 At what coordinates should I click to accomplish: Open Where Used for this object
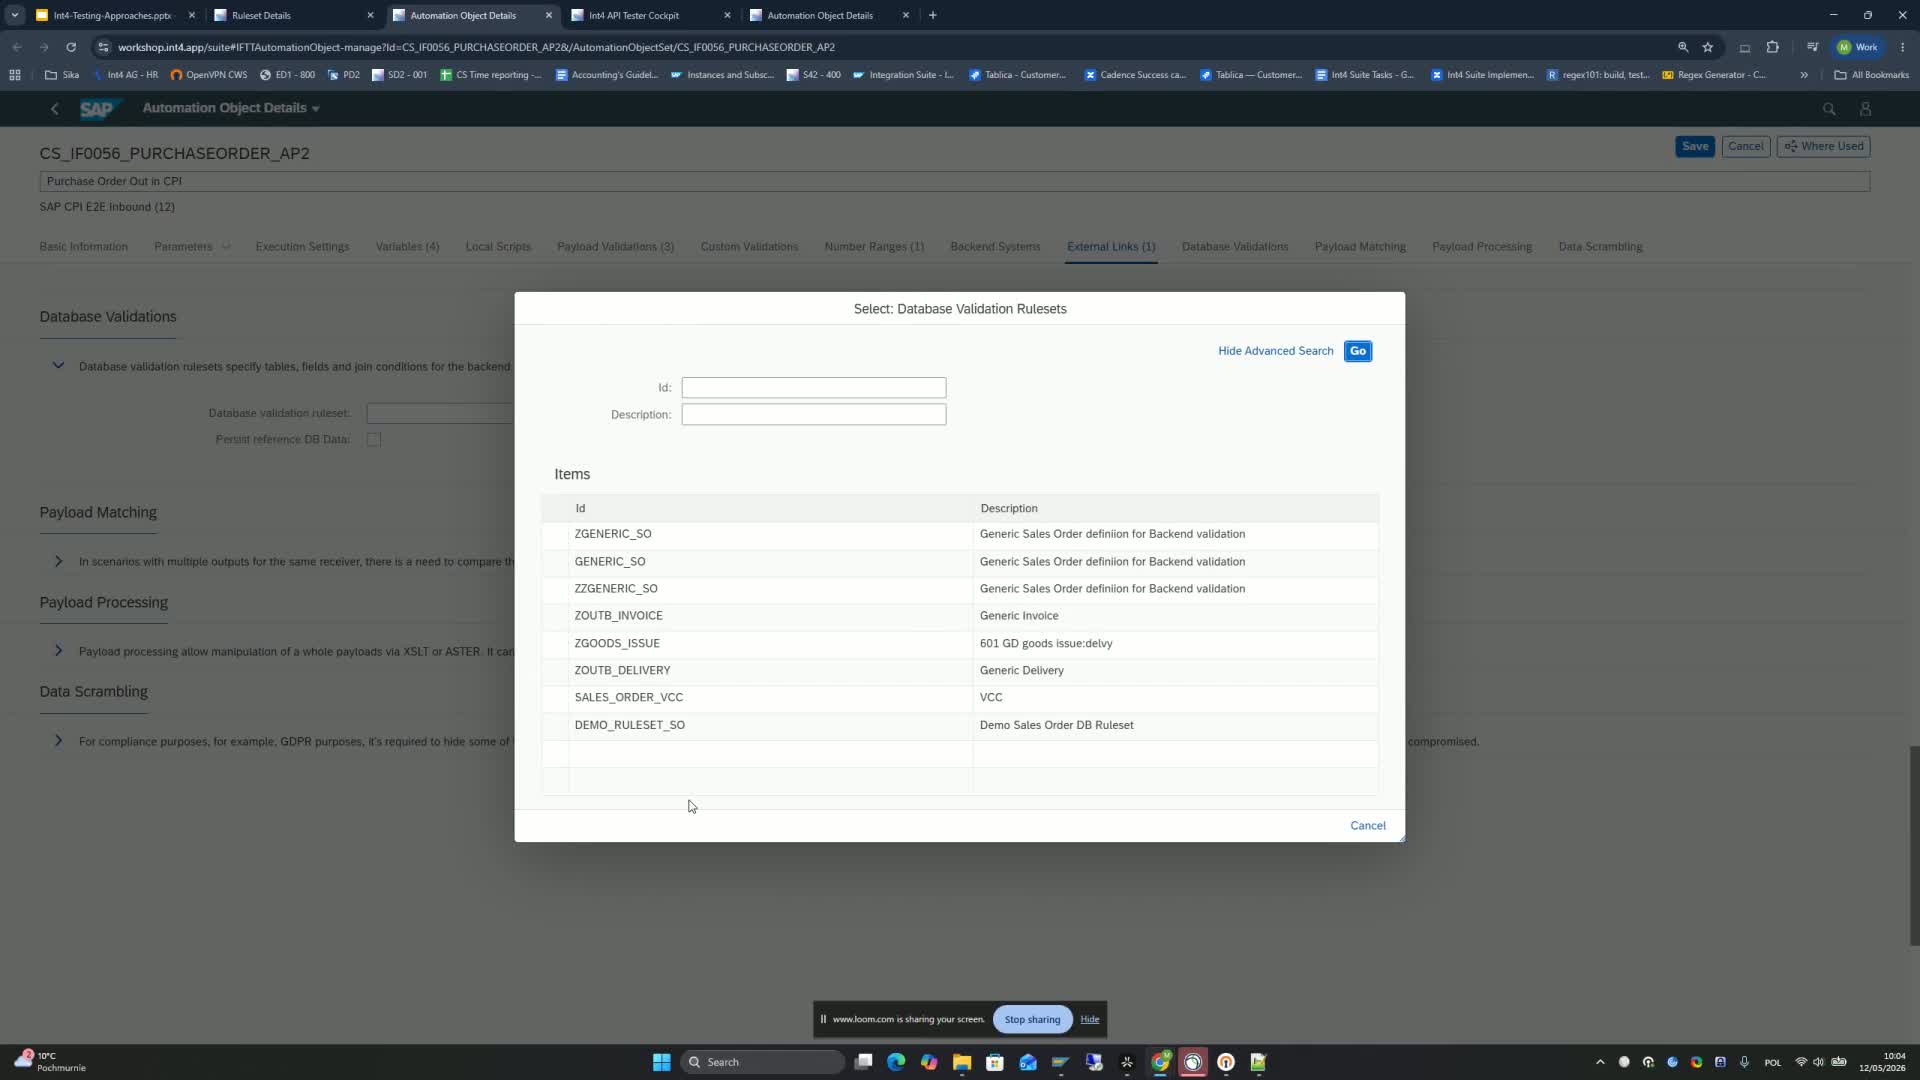tap(1823, 146)
